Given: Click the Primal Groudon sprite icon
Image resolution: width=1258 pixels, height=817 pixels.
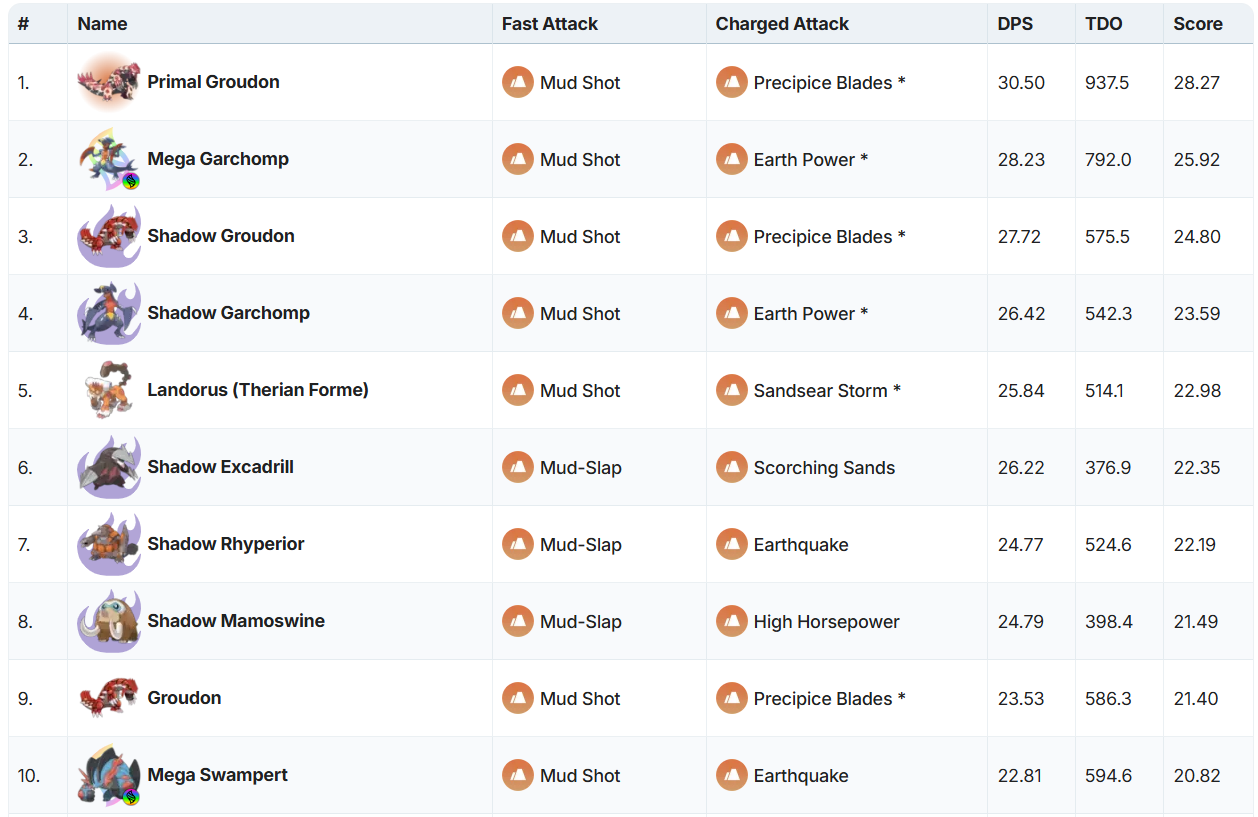Looking at the screenshot, I should [108, 82].
